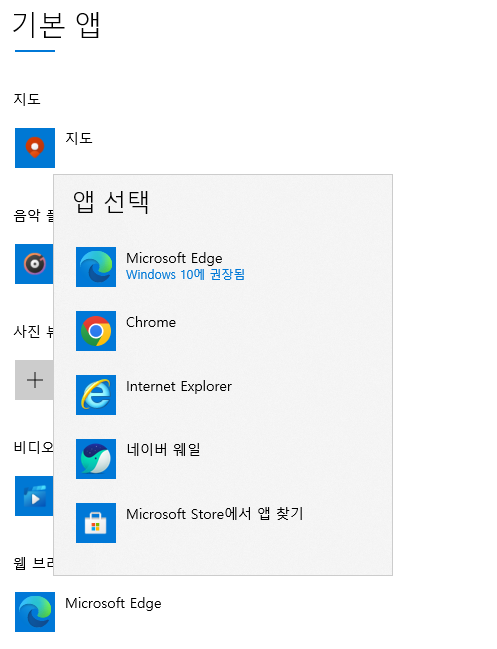Image resolution: width=497 pixels, height=649 pixels.
Task: Click the "기본 앱" page heading
Action: click(57, 24)
